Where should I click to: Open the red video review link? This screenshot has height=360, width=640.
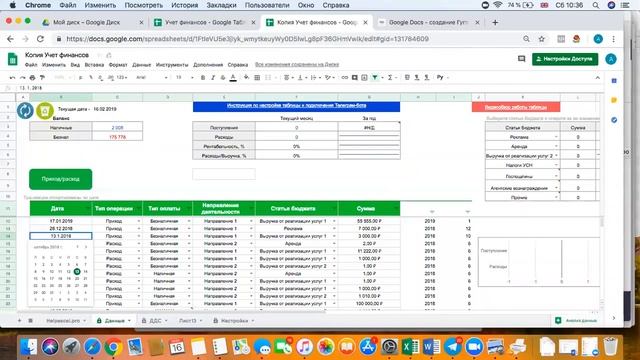click(516, 107)
